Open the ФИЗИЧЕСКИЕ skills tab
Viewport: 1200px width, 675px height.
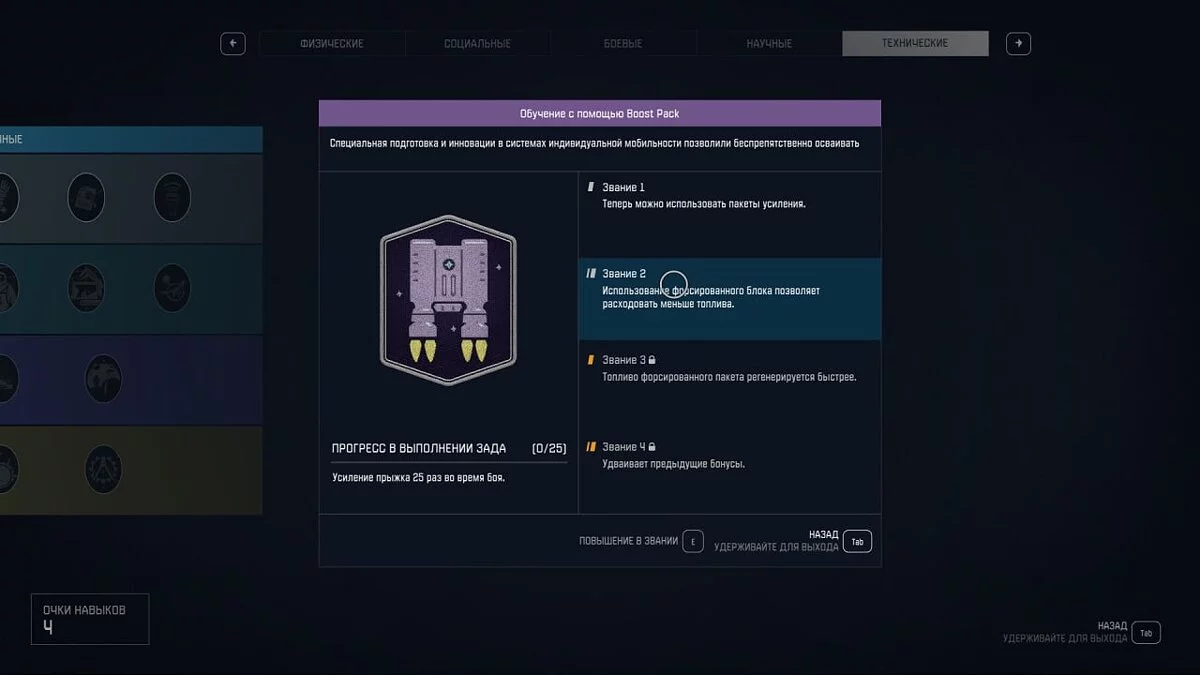(x=332, y=44)
